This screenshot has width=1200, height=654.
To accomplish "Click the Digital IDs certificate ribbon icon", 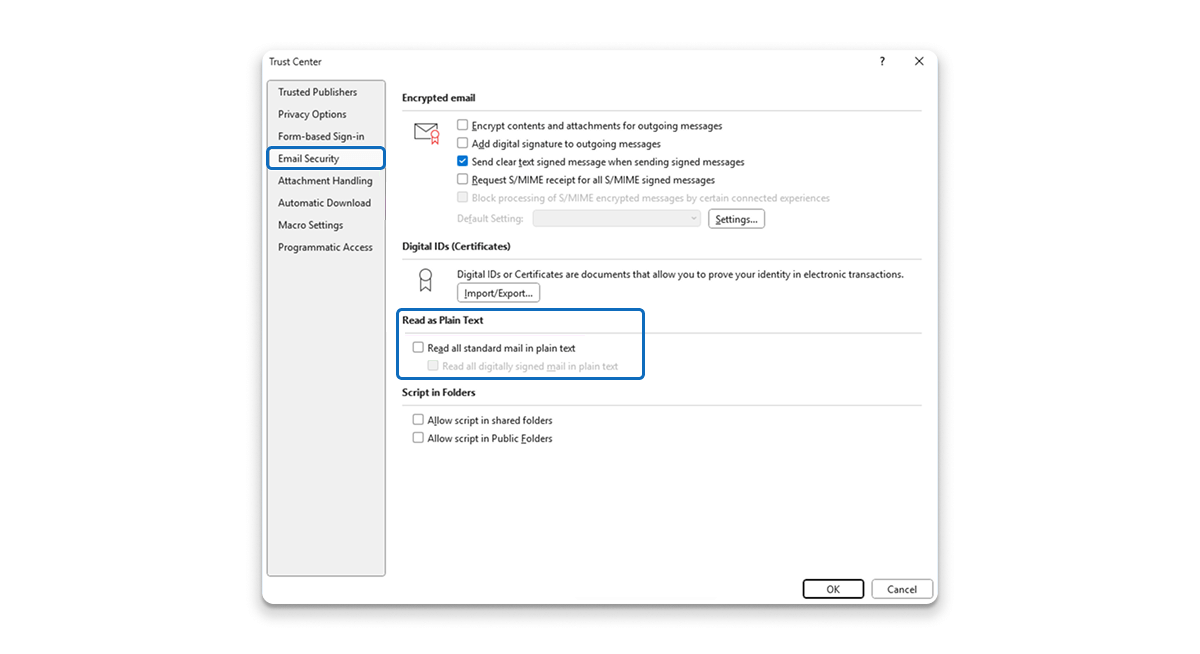I will coord(427,281).
